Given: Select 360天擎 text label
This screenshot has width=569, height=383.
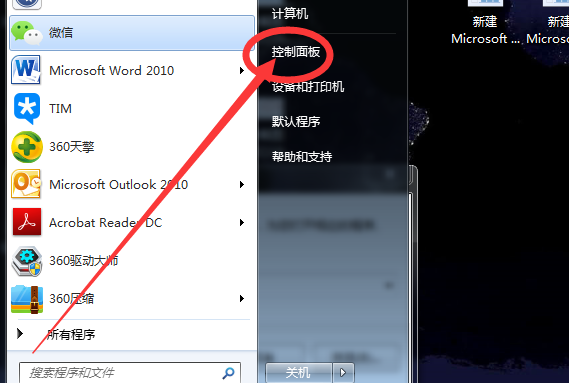Looking at the screenshot, I should 72,147.
